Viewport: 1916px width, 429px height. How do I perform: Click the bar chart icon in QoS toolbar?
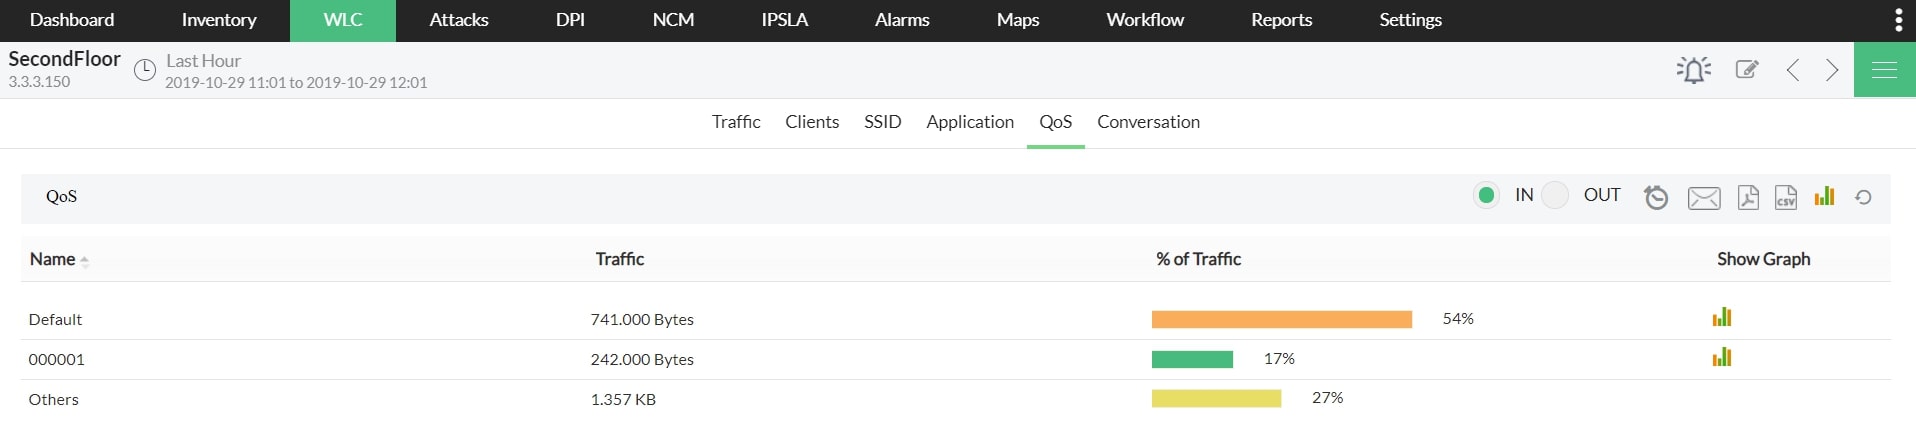(1824, 196)
